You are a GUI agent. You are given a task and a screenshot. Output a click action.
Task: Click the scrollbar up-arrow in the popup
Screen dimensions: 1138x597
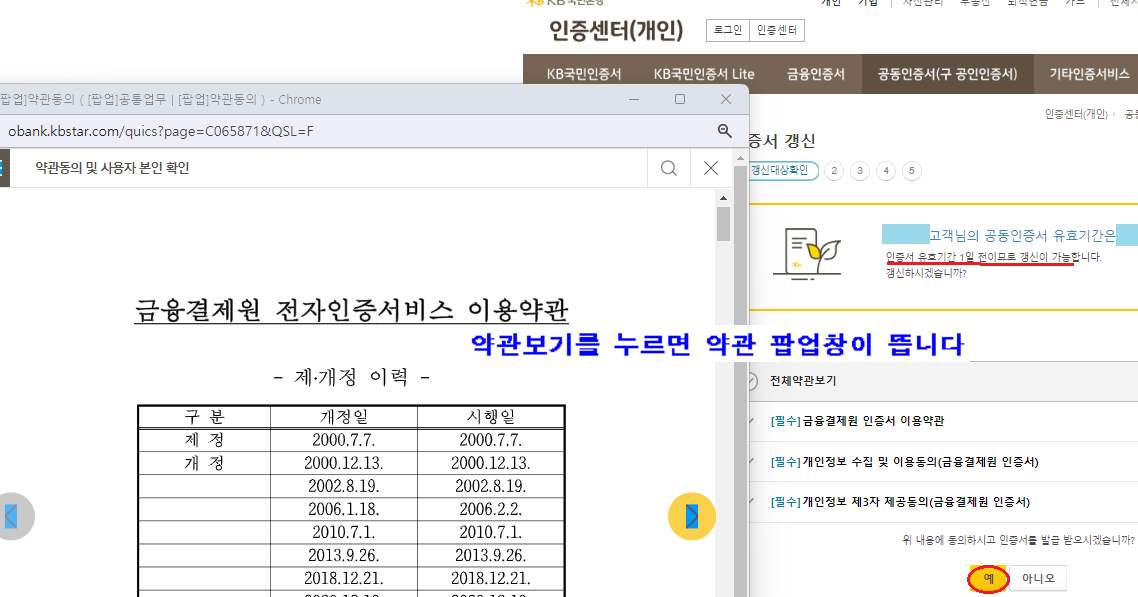tap(721, 197)
